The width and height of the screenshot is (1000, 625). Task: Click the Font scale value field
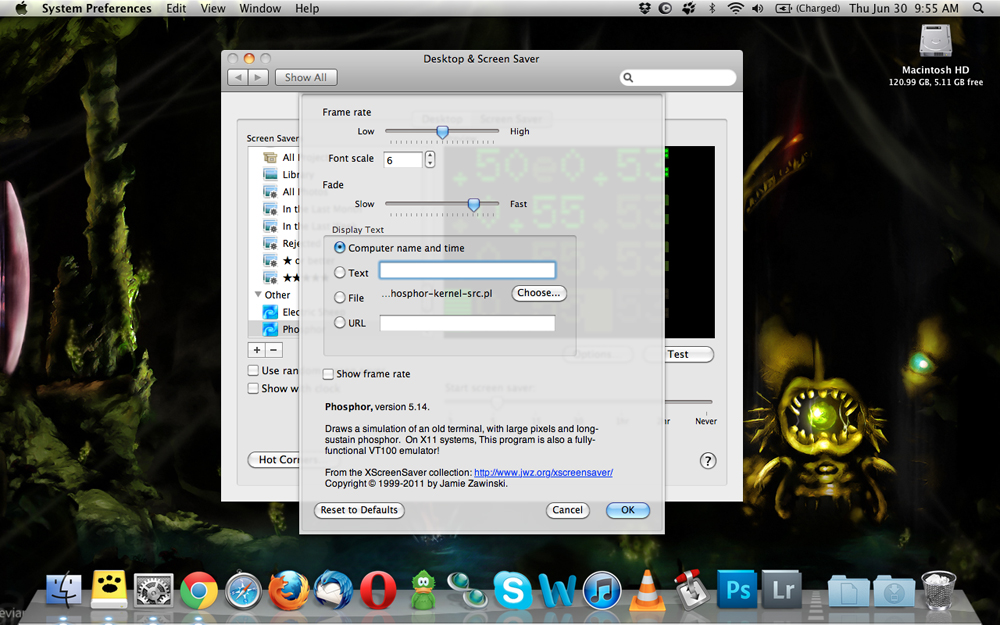coord(402,159)
